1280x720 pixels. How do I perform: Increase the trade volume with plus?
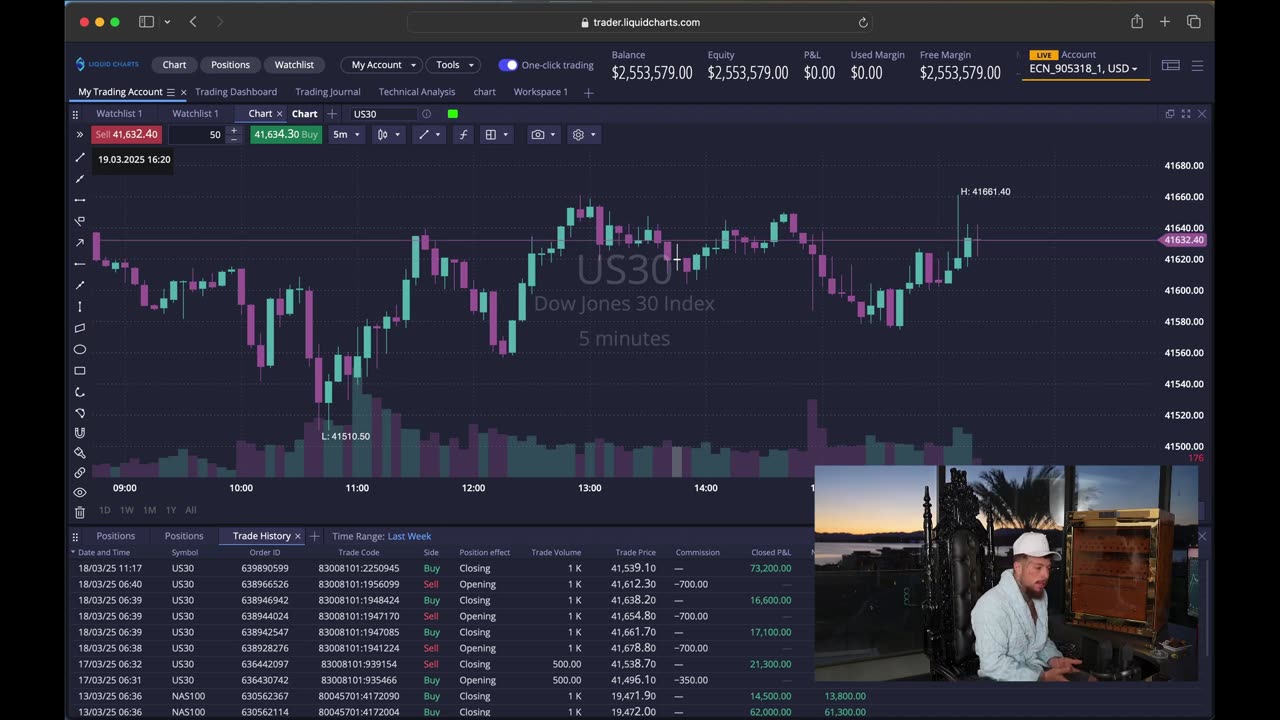point(234,130)
